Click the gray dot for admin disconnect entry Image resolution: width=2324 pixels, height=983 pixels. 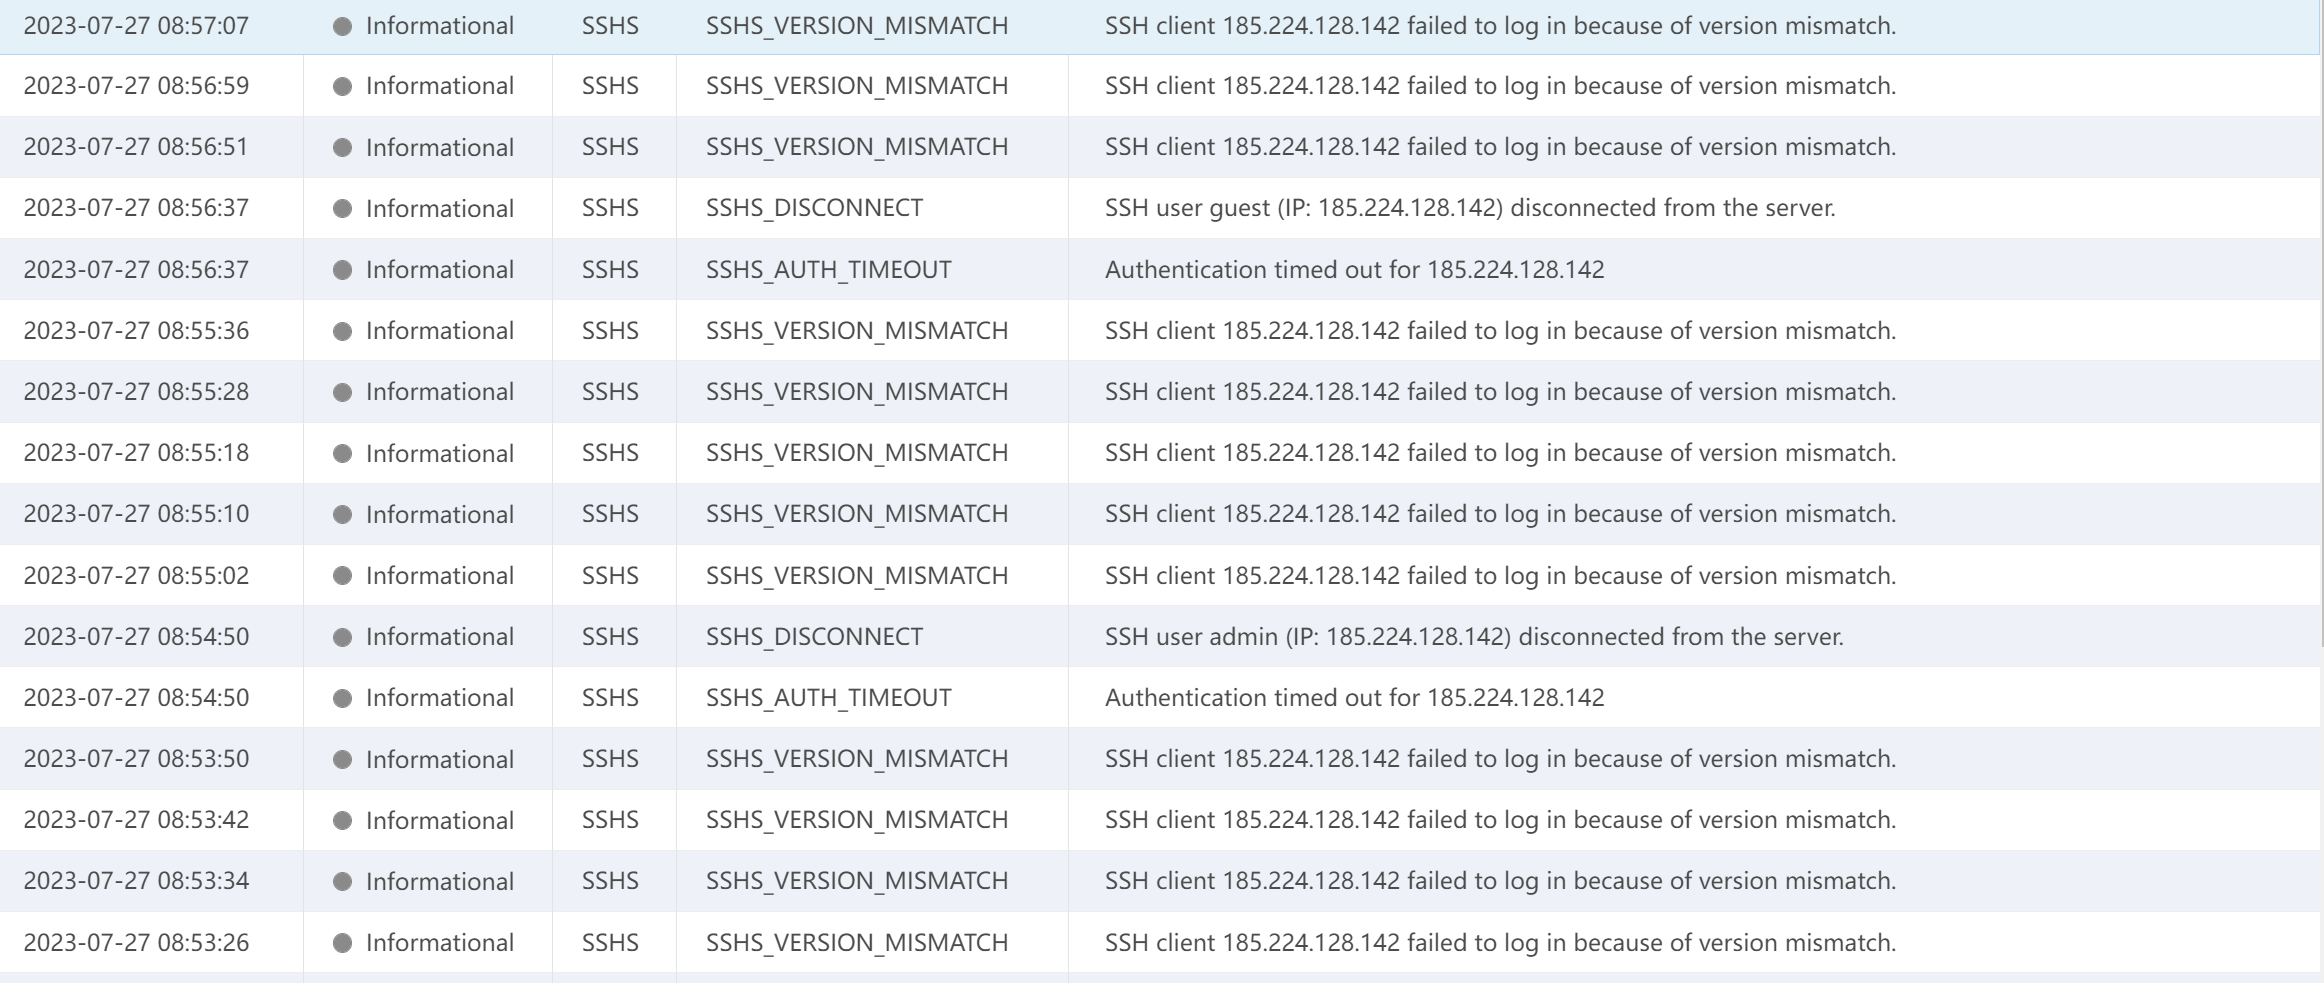342,638
